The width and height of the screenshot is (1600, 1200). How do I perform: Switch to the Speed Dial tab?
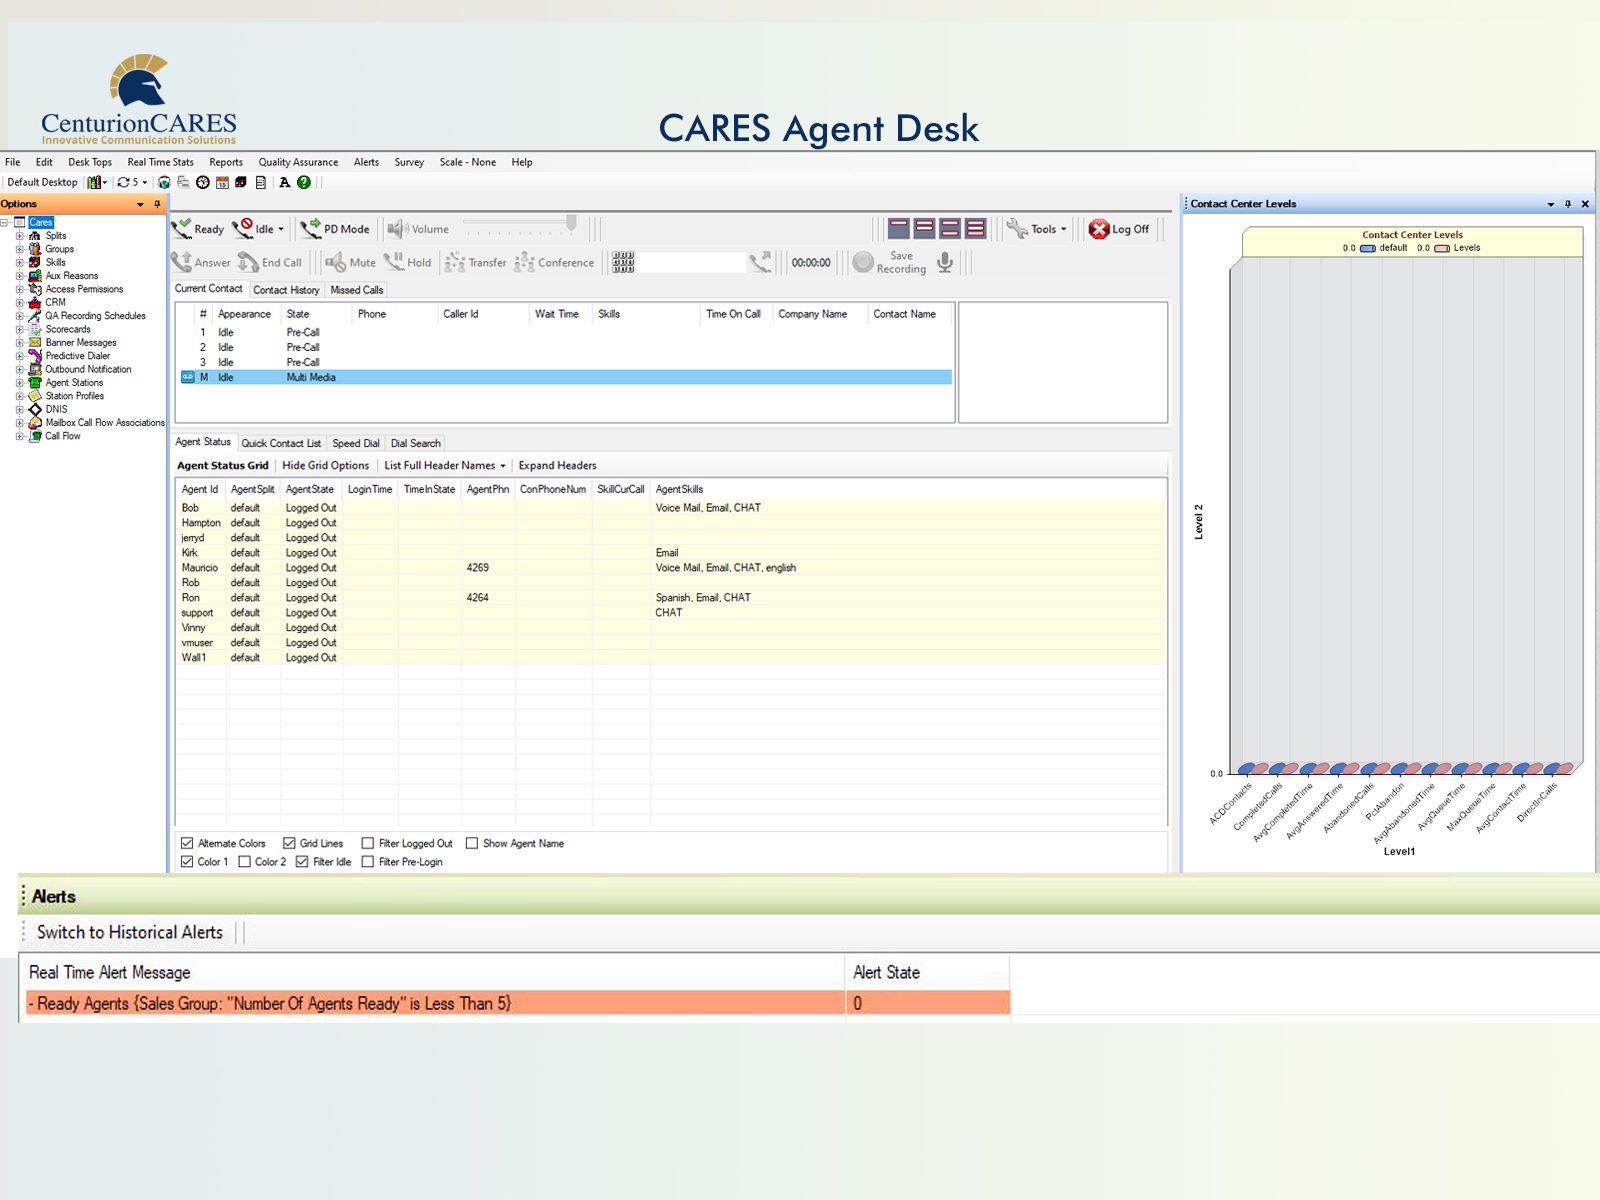click(356, 443)
